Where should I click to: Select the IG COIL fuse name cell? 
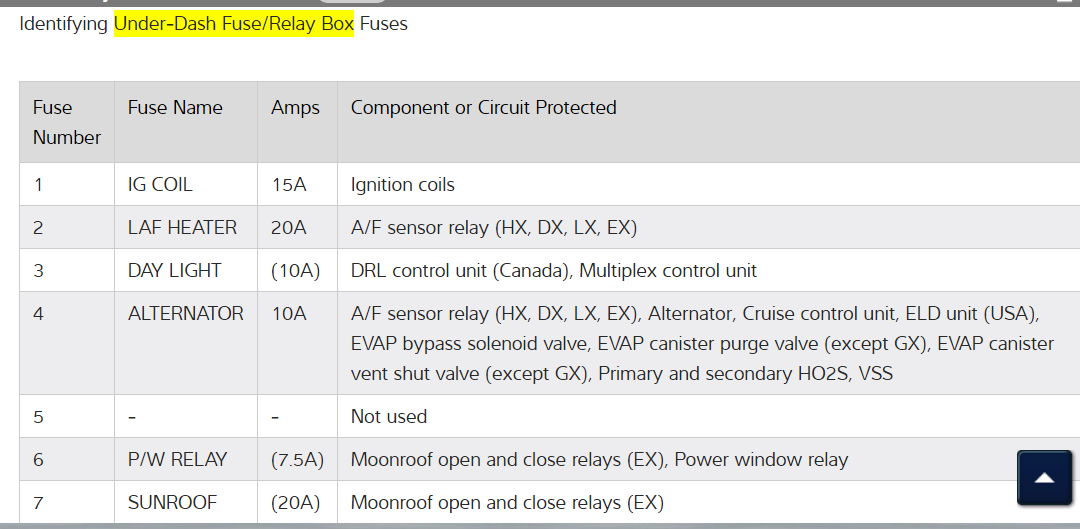tap(160, 185)
